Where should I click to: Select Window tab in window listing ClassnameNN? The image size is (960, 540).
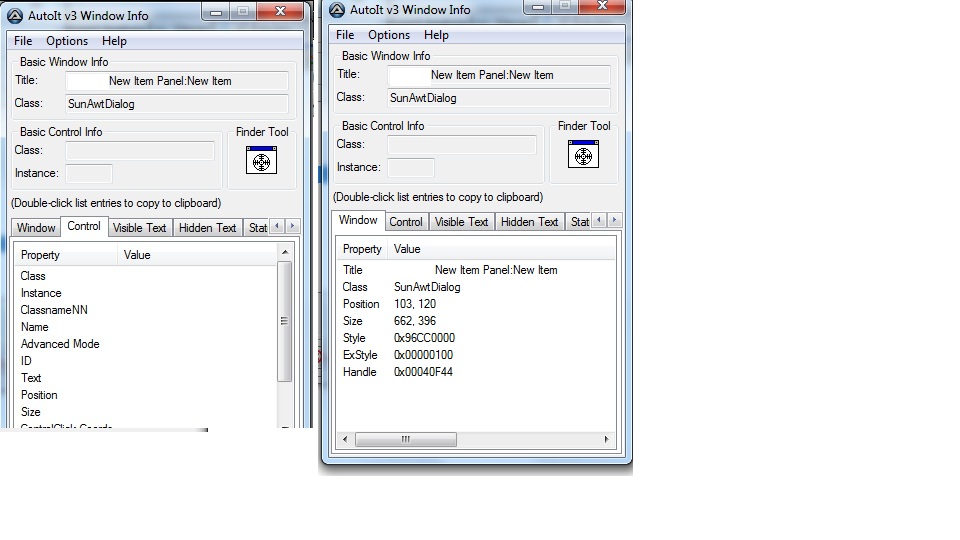[x=36, y=228]
